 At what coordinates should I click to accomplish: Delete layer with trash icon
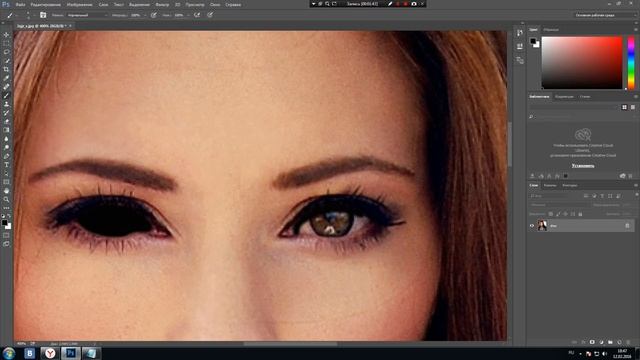point(629,342)
